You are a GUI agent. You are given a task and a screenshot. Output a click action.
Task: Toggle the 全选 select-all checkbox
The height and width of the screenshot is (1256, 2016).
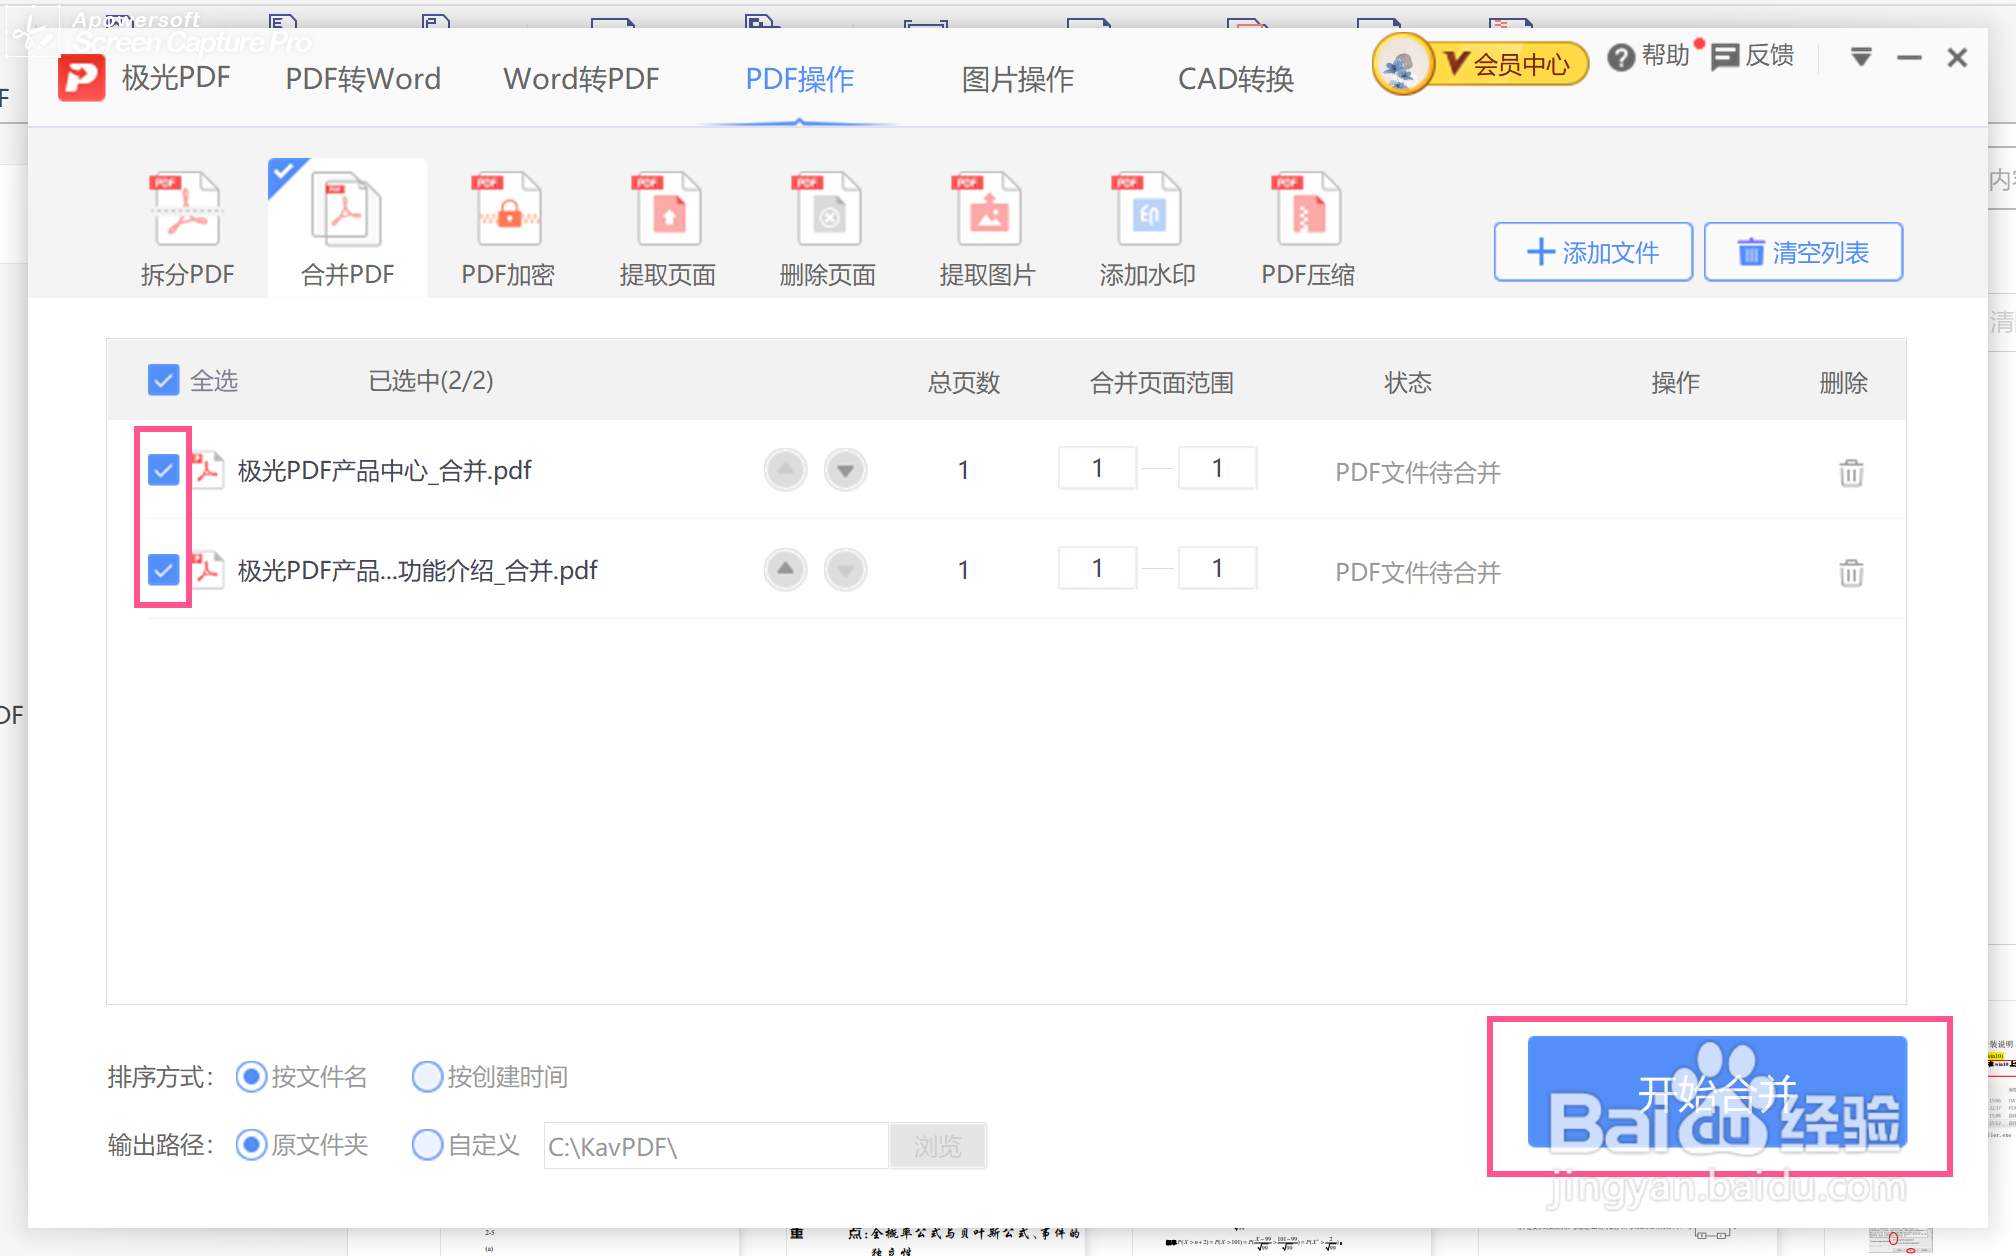pos(163,380)
